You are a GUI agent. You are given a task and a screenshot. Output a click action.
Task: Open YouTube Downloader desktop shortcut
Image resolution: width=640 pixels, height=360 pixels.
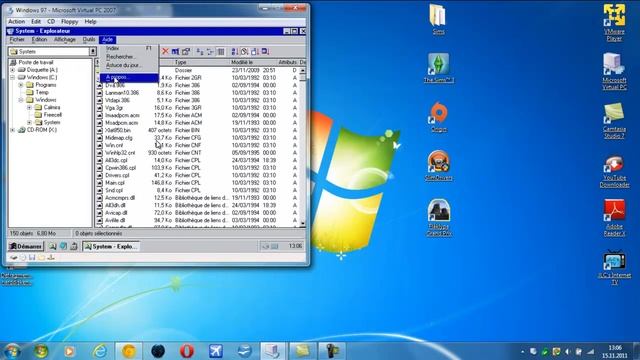614,171
